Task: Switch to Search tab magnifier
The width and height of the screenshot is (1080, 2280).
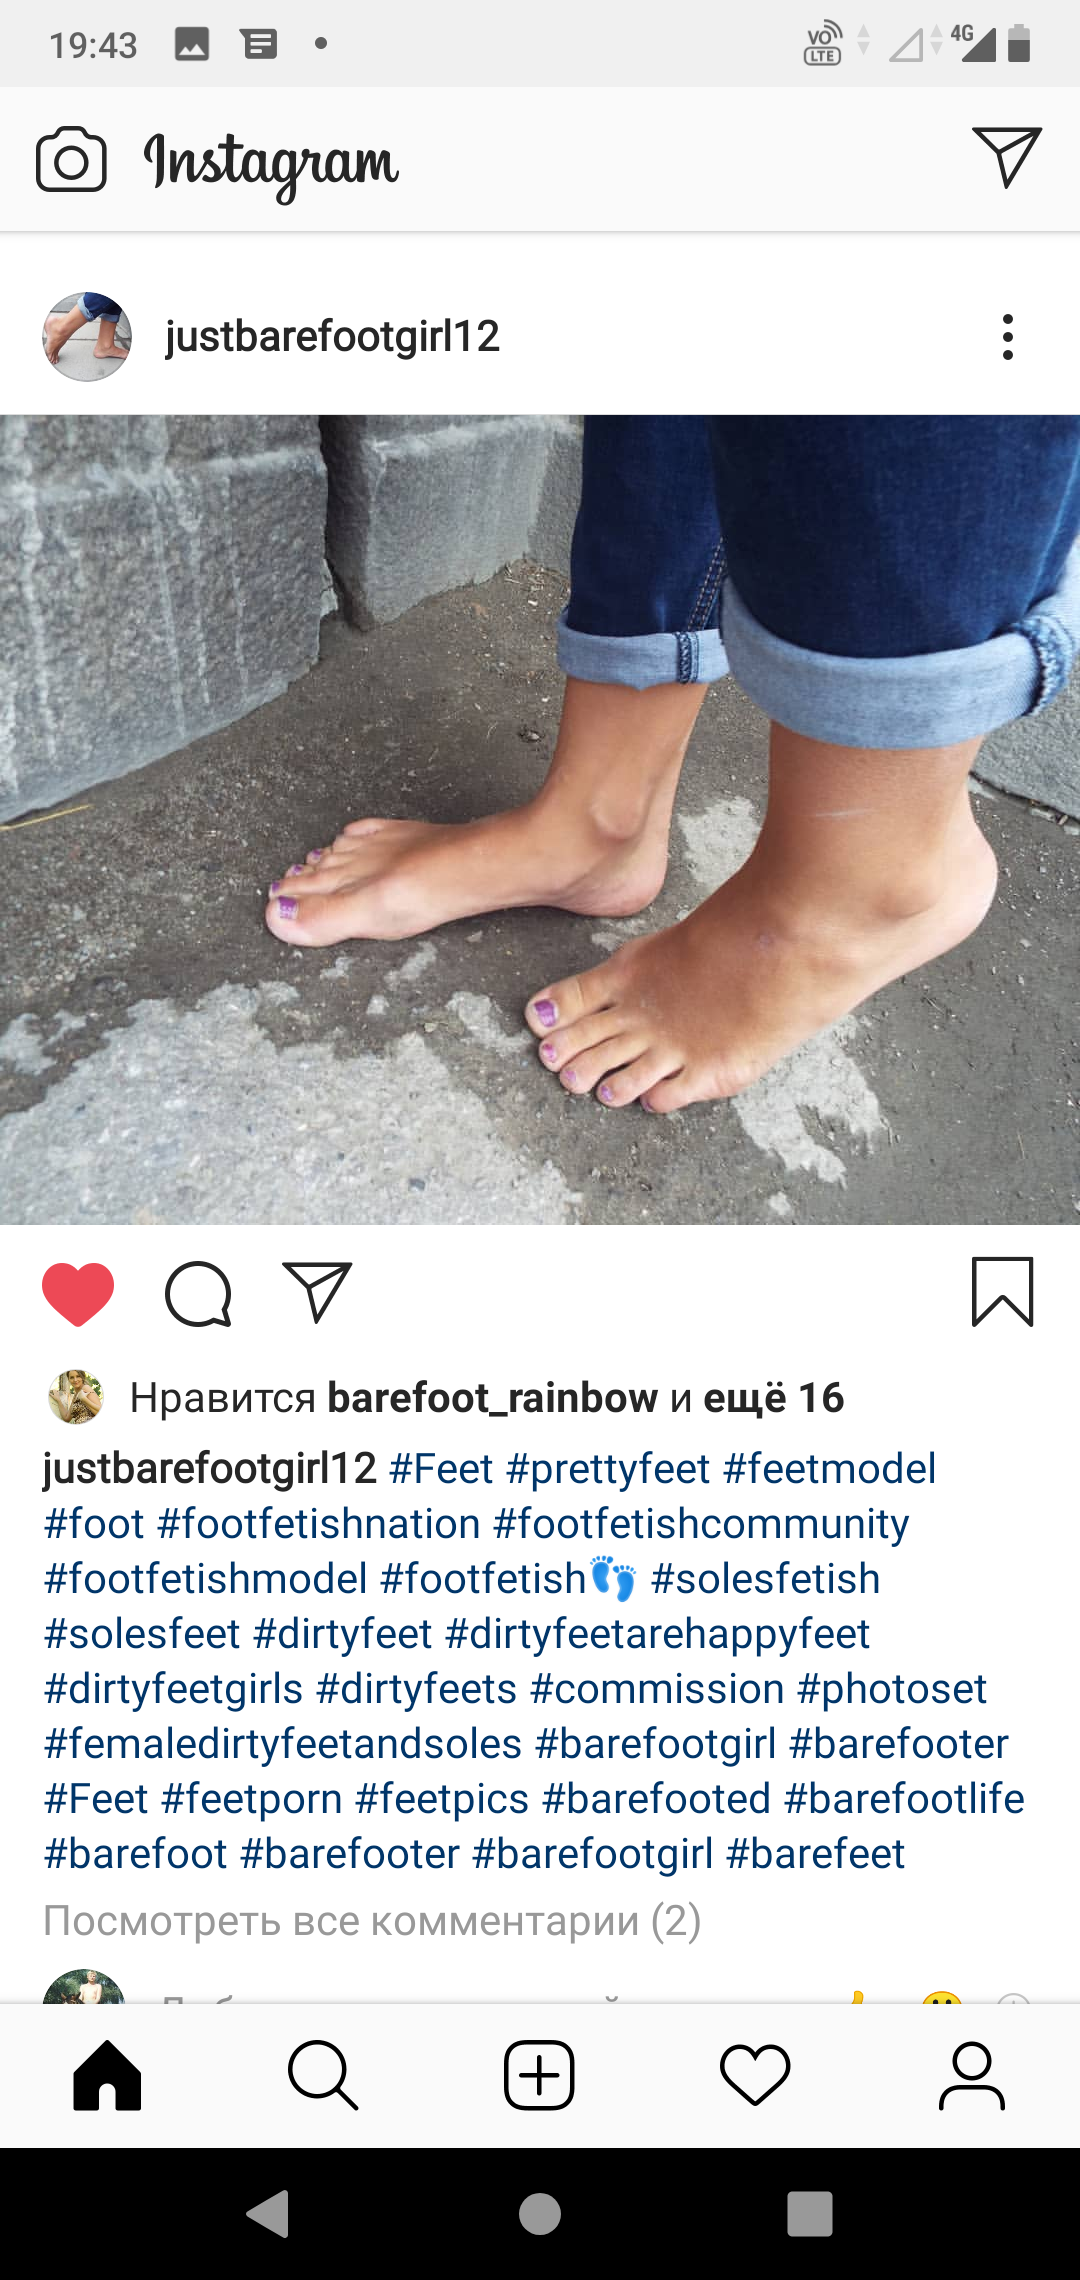Action: click(x=323, y=2076)
